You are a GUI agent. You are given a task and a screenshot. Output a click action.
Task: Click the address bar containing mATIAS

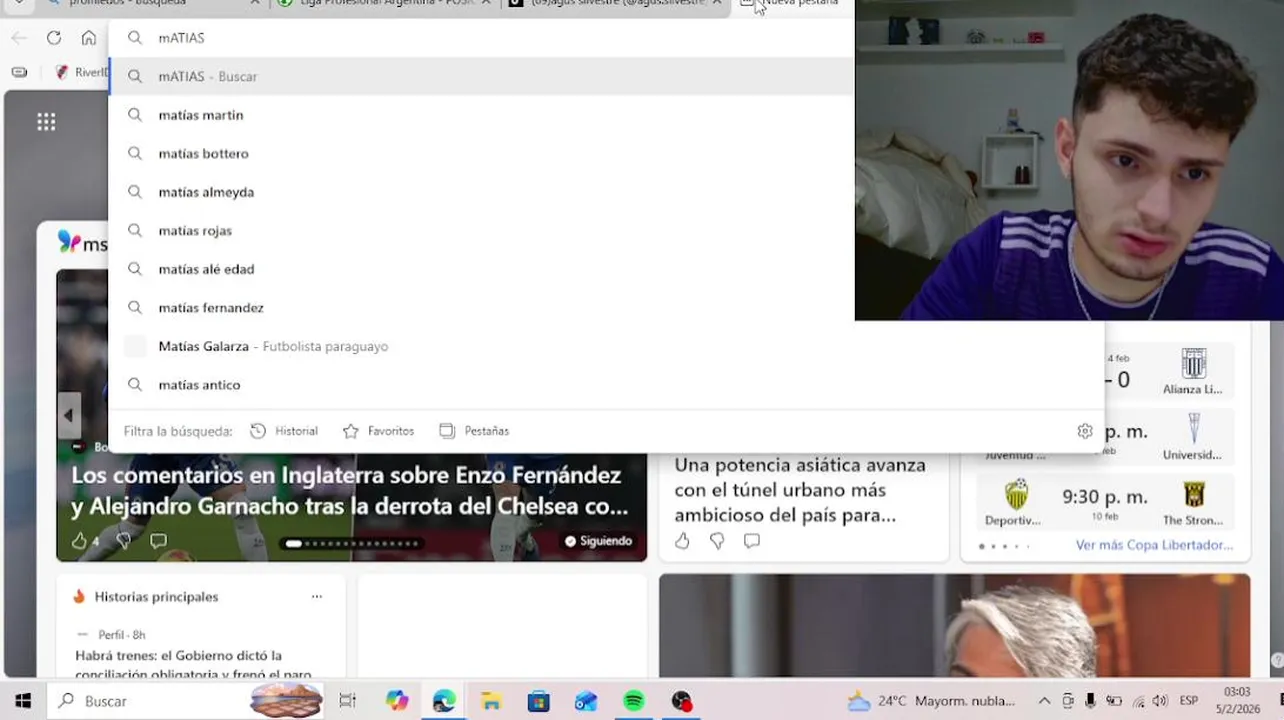pyautogui.click(x=481, y=38)
